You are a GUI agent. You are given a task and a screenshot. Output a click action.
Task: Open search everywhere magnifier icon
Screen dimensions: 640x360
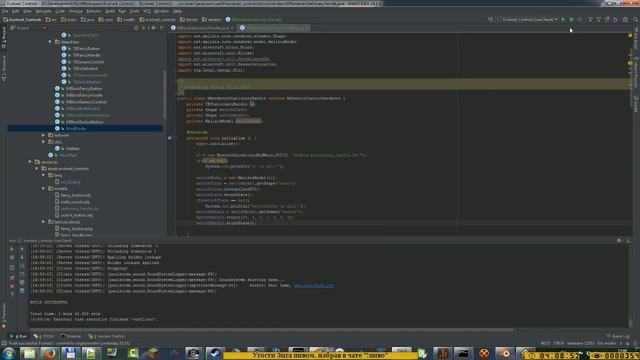pyautogui.click(x=636, y=19)
